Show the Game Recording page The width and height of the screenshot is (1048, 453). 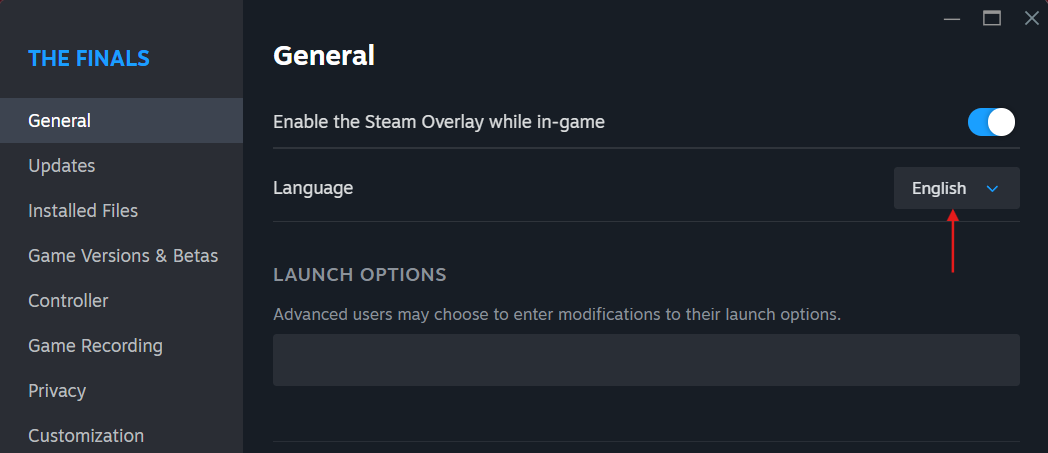click(95, 346)
